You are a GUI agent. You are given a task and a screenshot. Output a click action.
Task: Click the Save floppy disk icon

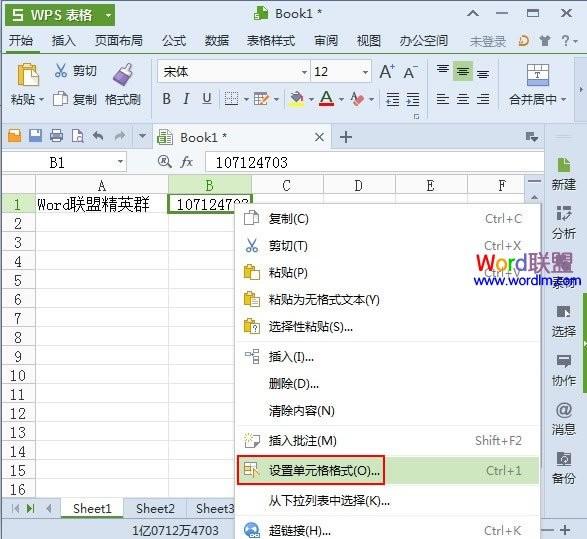(x=36, y=135)
